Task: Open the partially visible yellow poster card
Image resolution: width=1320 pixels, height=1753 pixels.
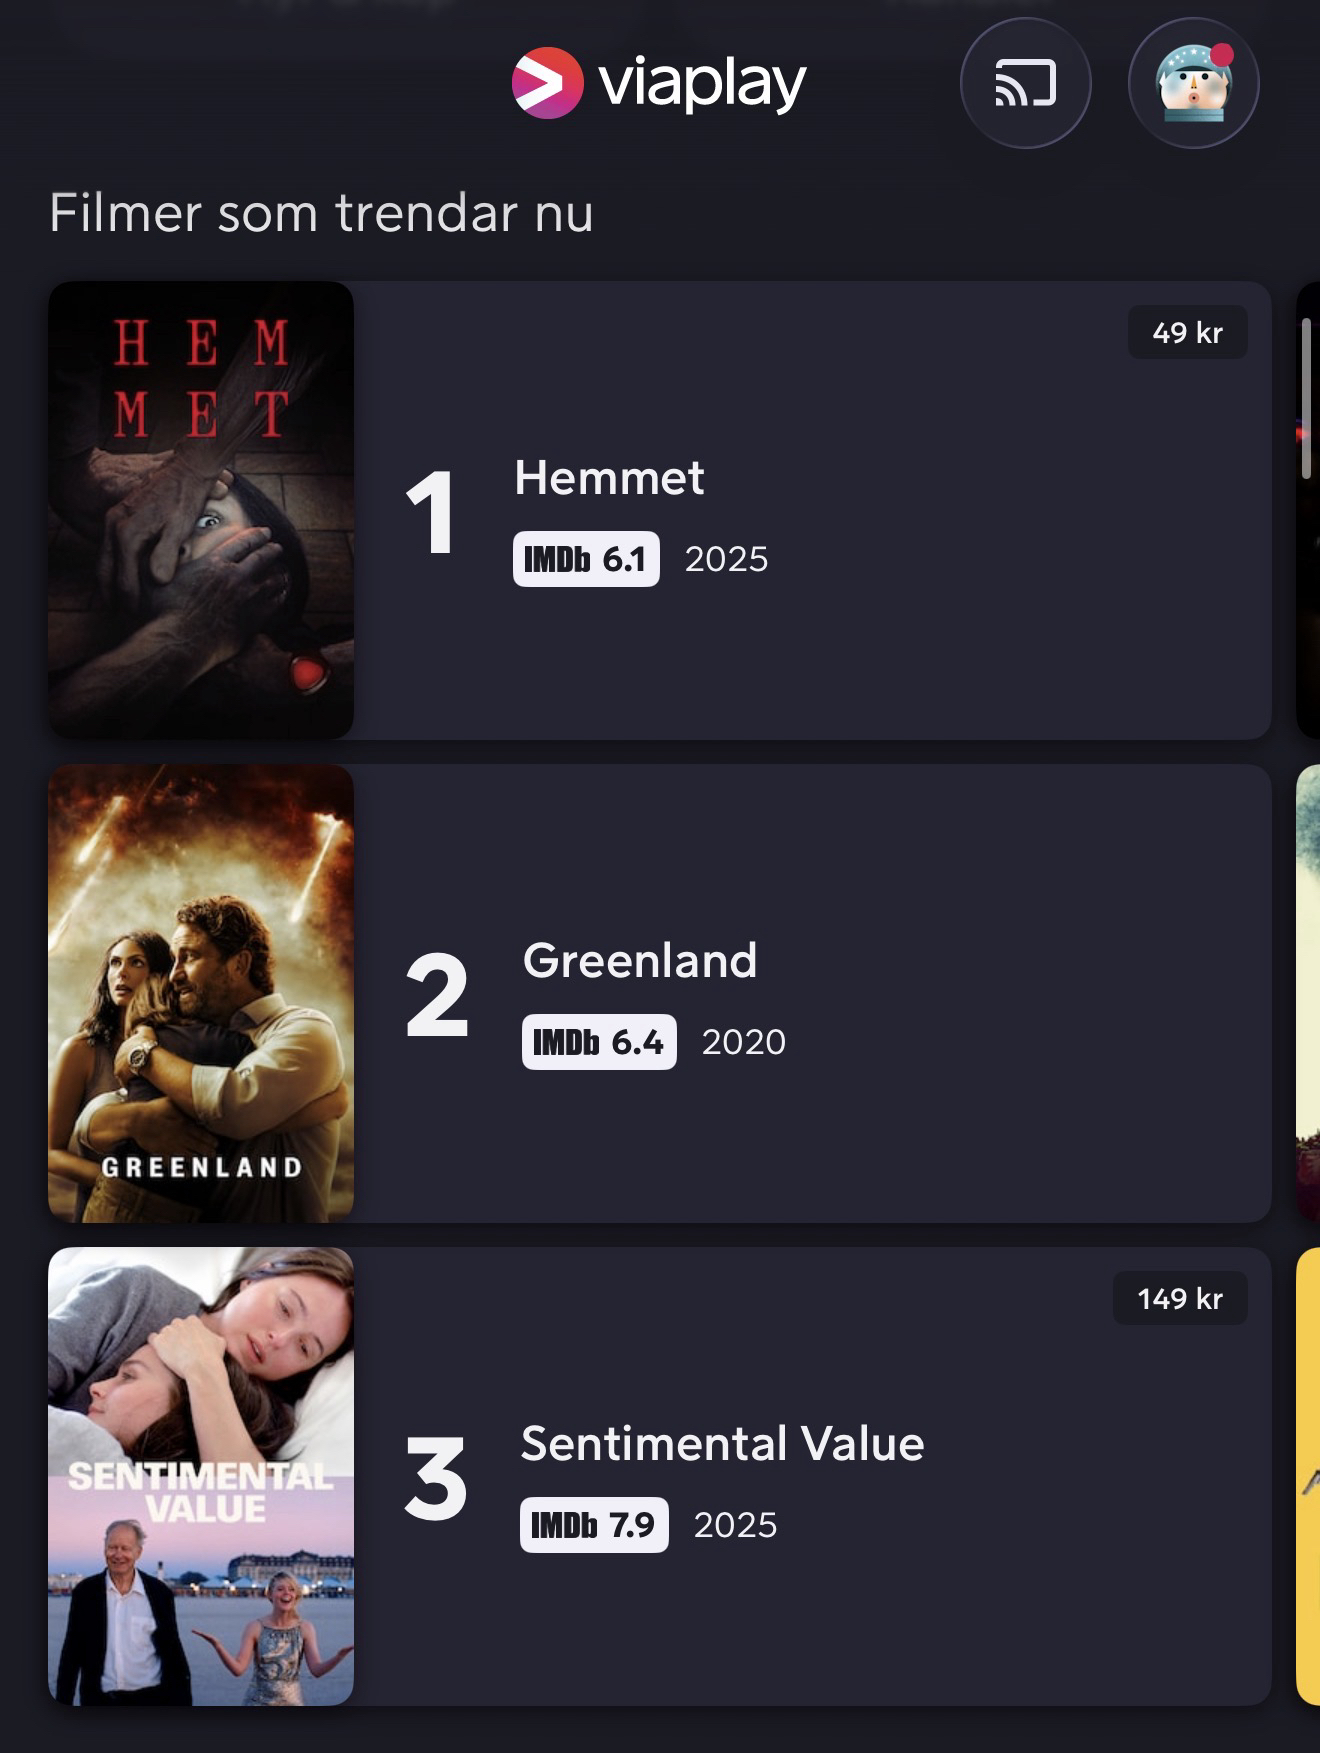Action: click(1308, 1476)
